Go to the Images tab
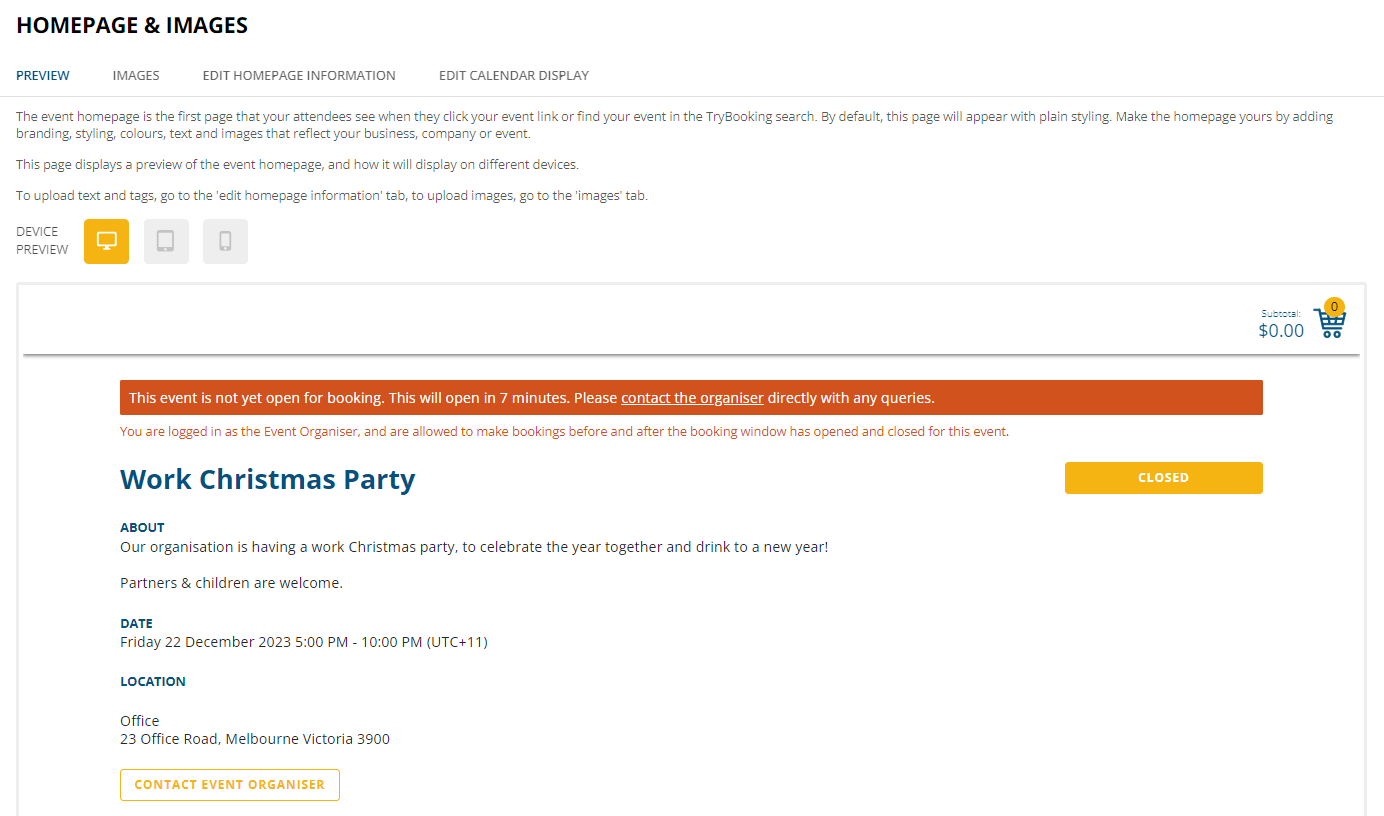Image resolution: width=1384 pixels, height=816 pixels. point(136,75)
